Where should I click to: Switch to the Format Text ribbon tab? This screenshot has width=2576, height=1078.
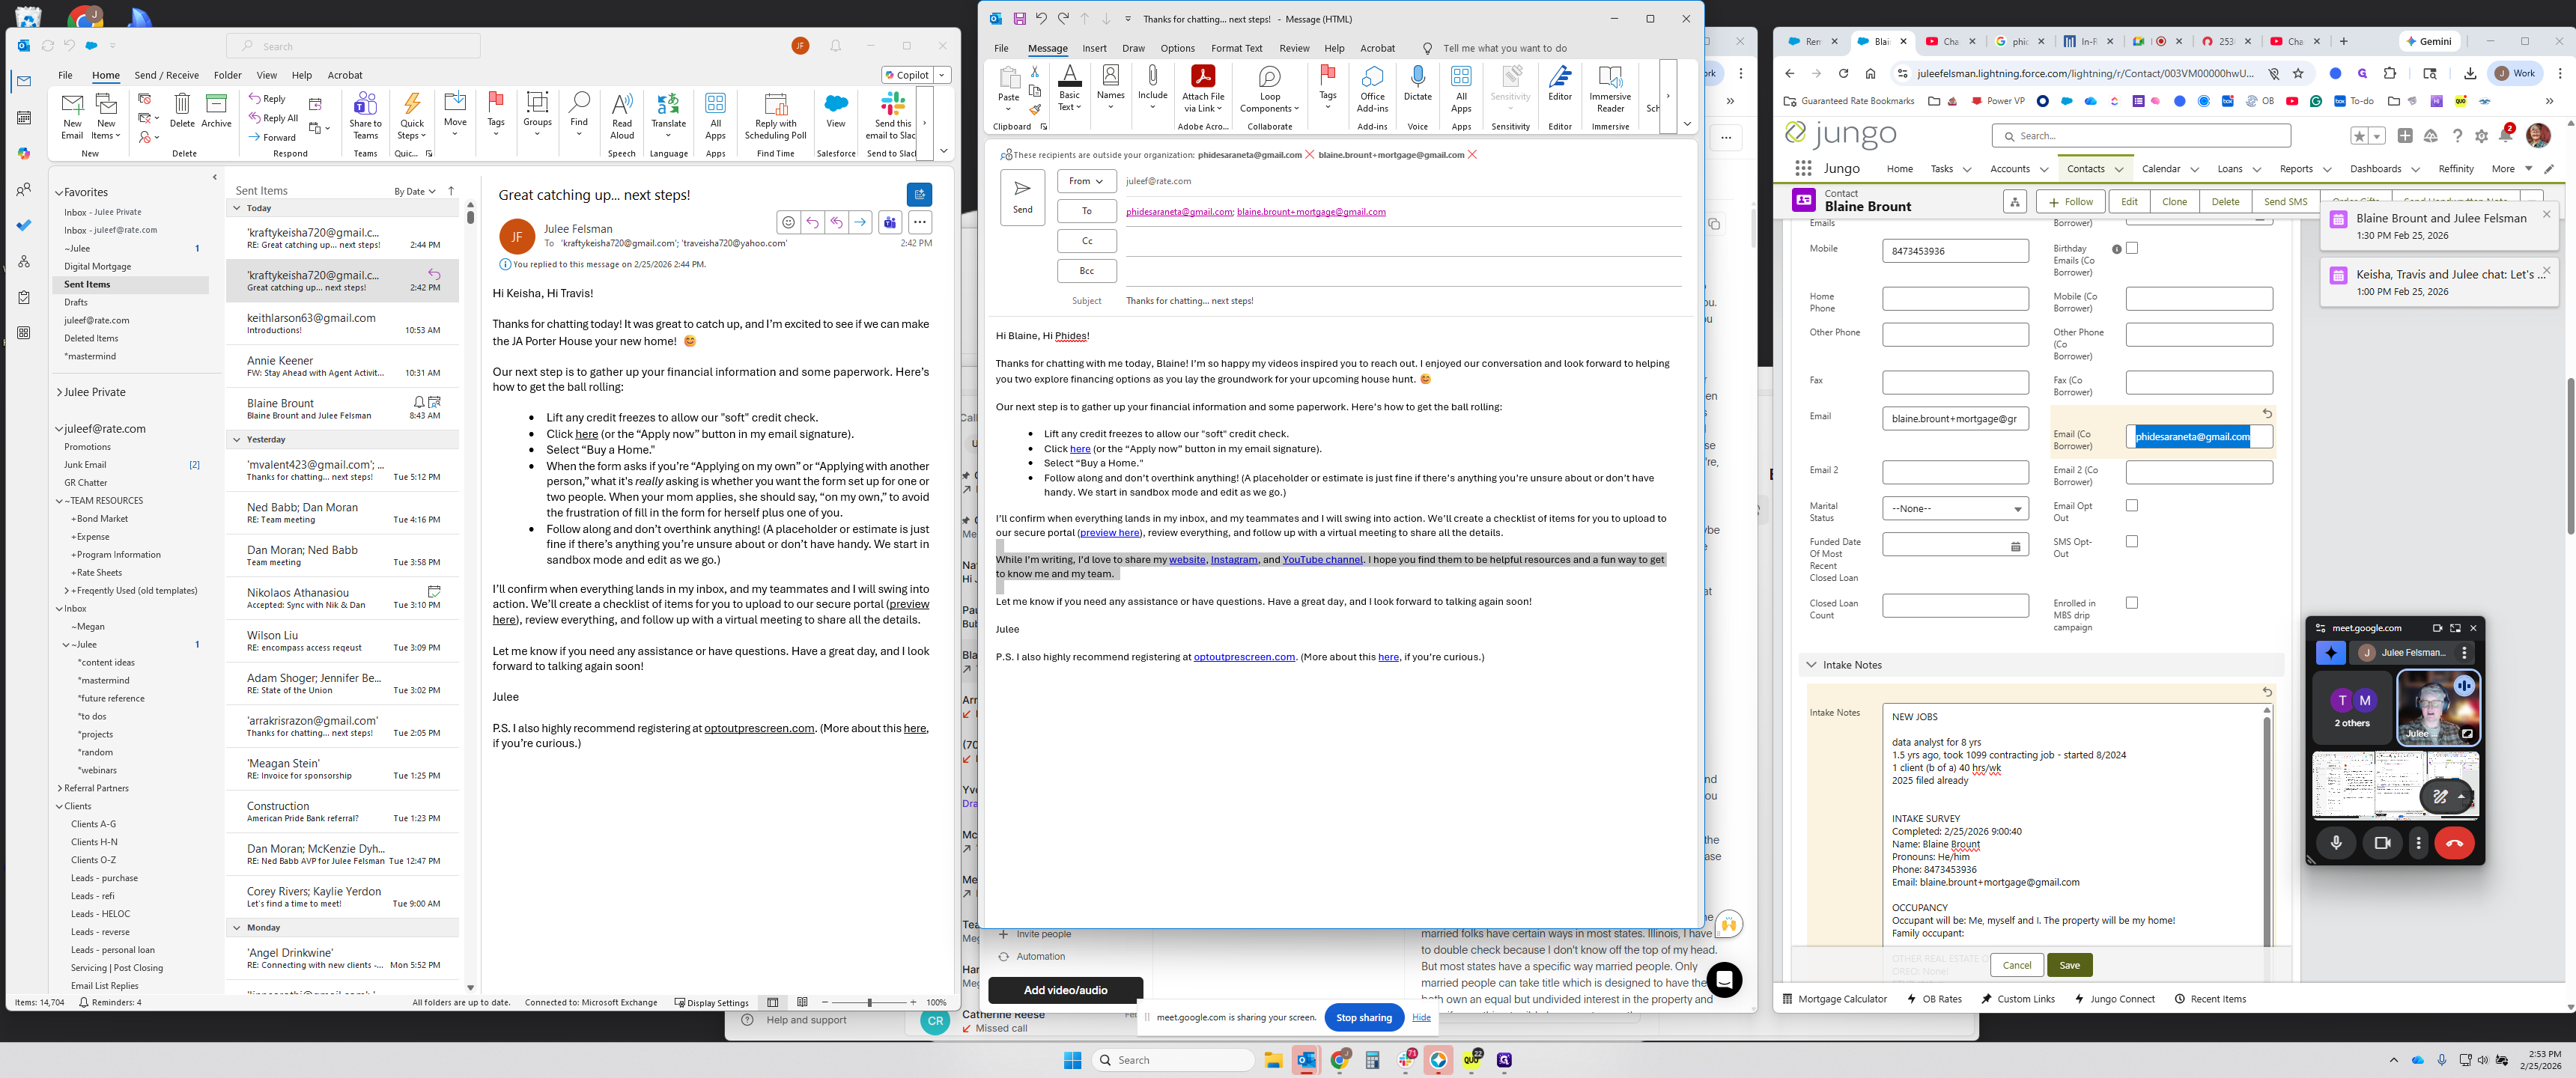(x=1236, y=47)
